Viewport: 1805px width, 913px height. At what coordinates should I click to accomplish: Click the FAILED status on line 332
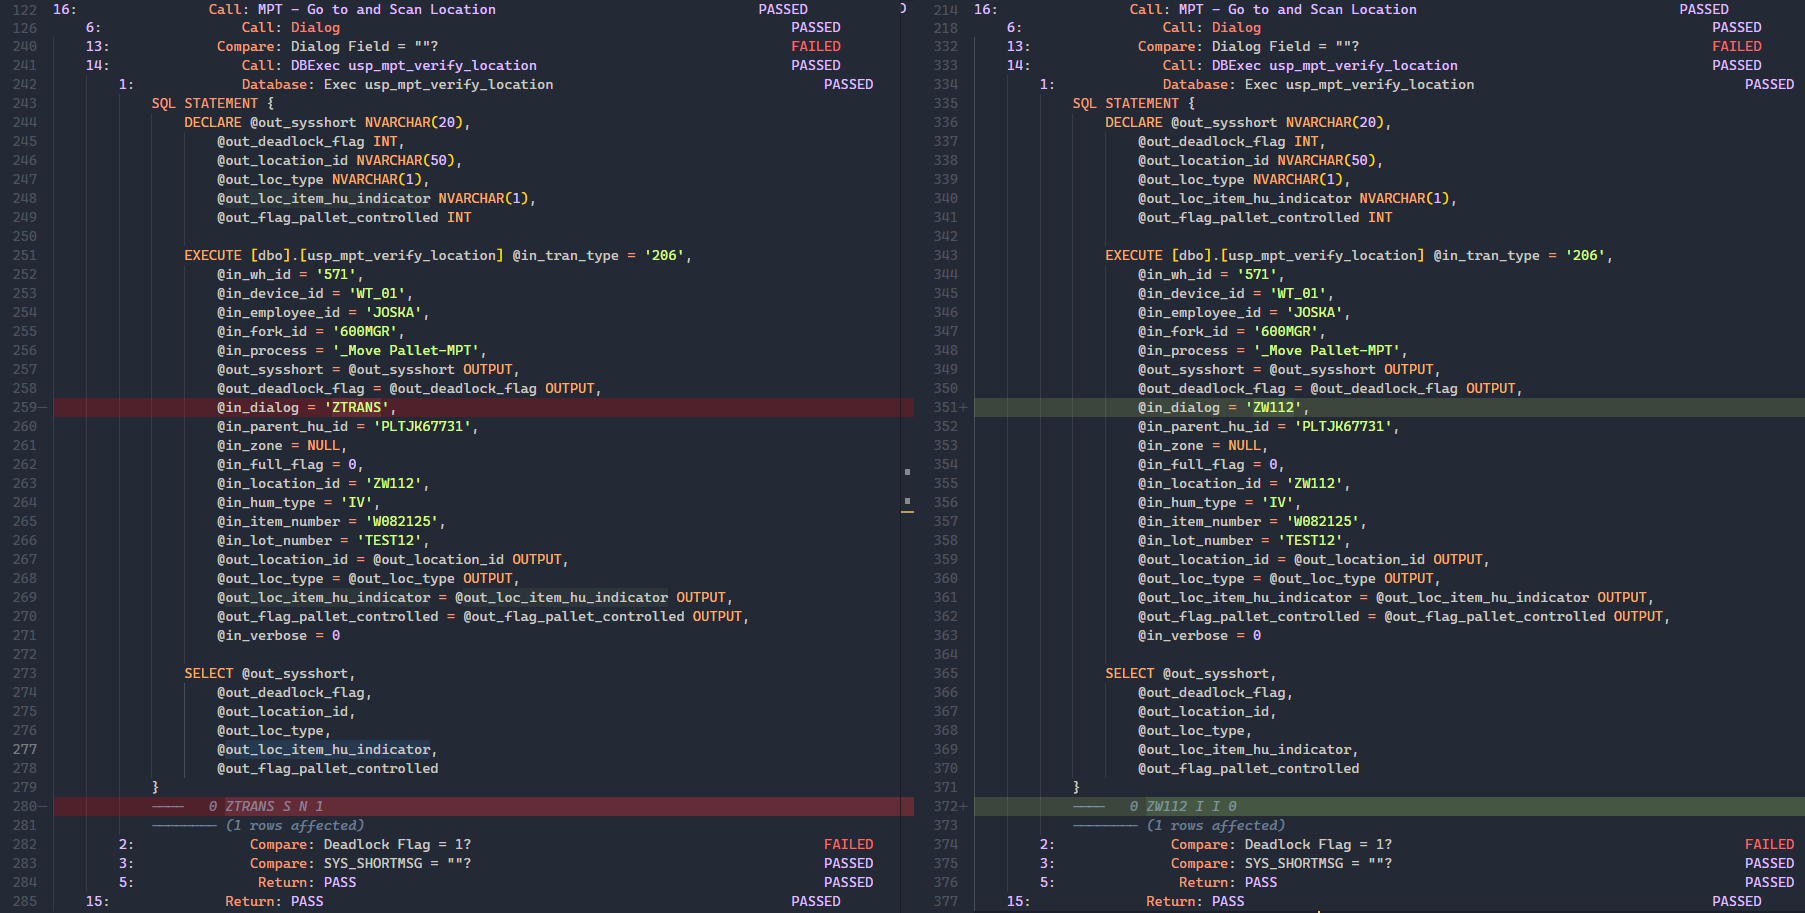[1737, 46]
